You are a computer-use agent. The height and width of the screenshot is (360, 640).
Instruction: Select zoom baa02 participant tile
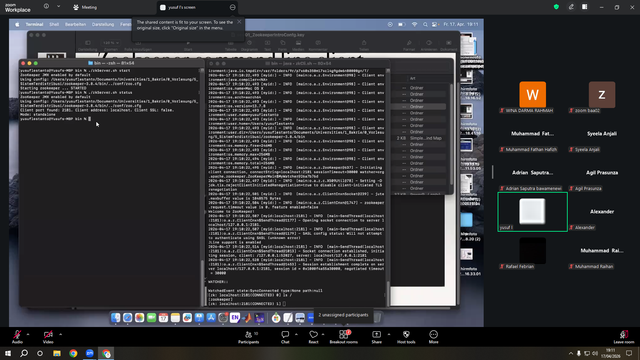click(602, 95)
